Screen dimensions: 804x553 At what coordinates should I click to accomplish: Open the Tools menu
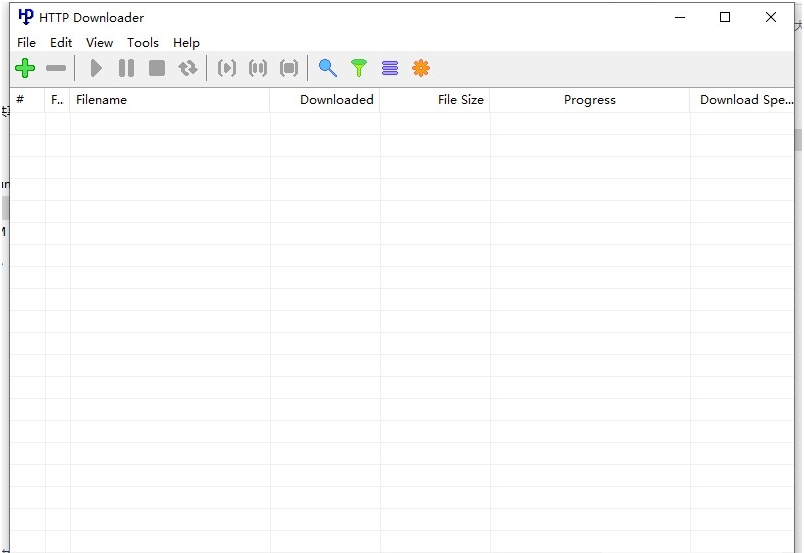click(143, 43)
